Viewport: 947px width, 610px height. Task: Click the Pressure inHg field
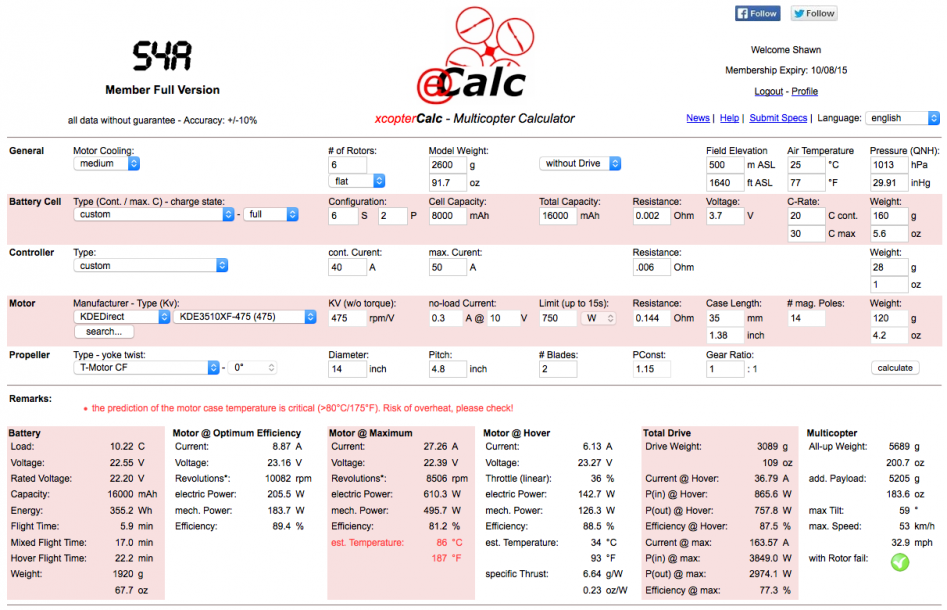889,182
